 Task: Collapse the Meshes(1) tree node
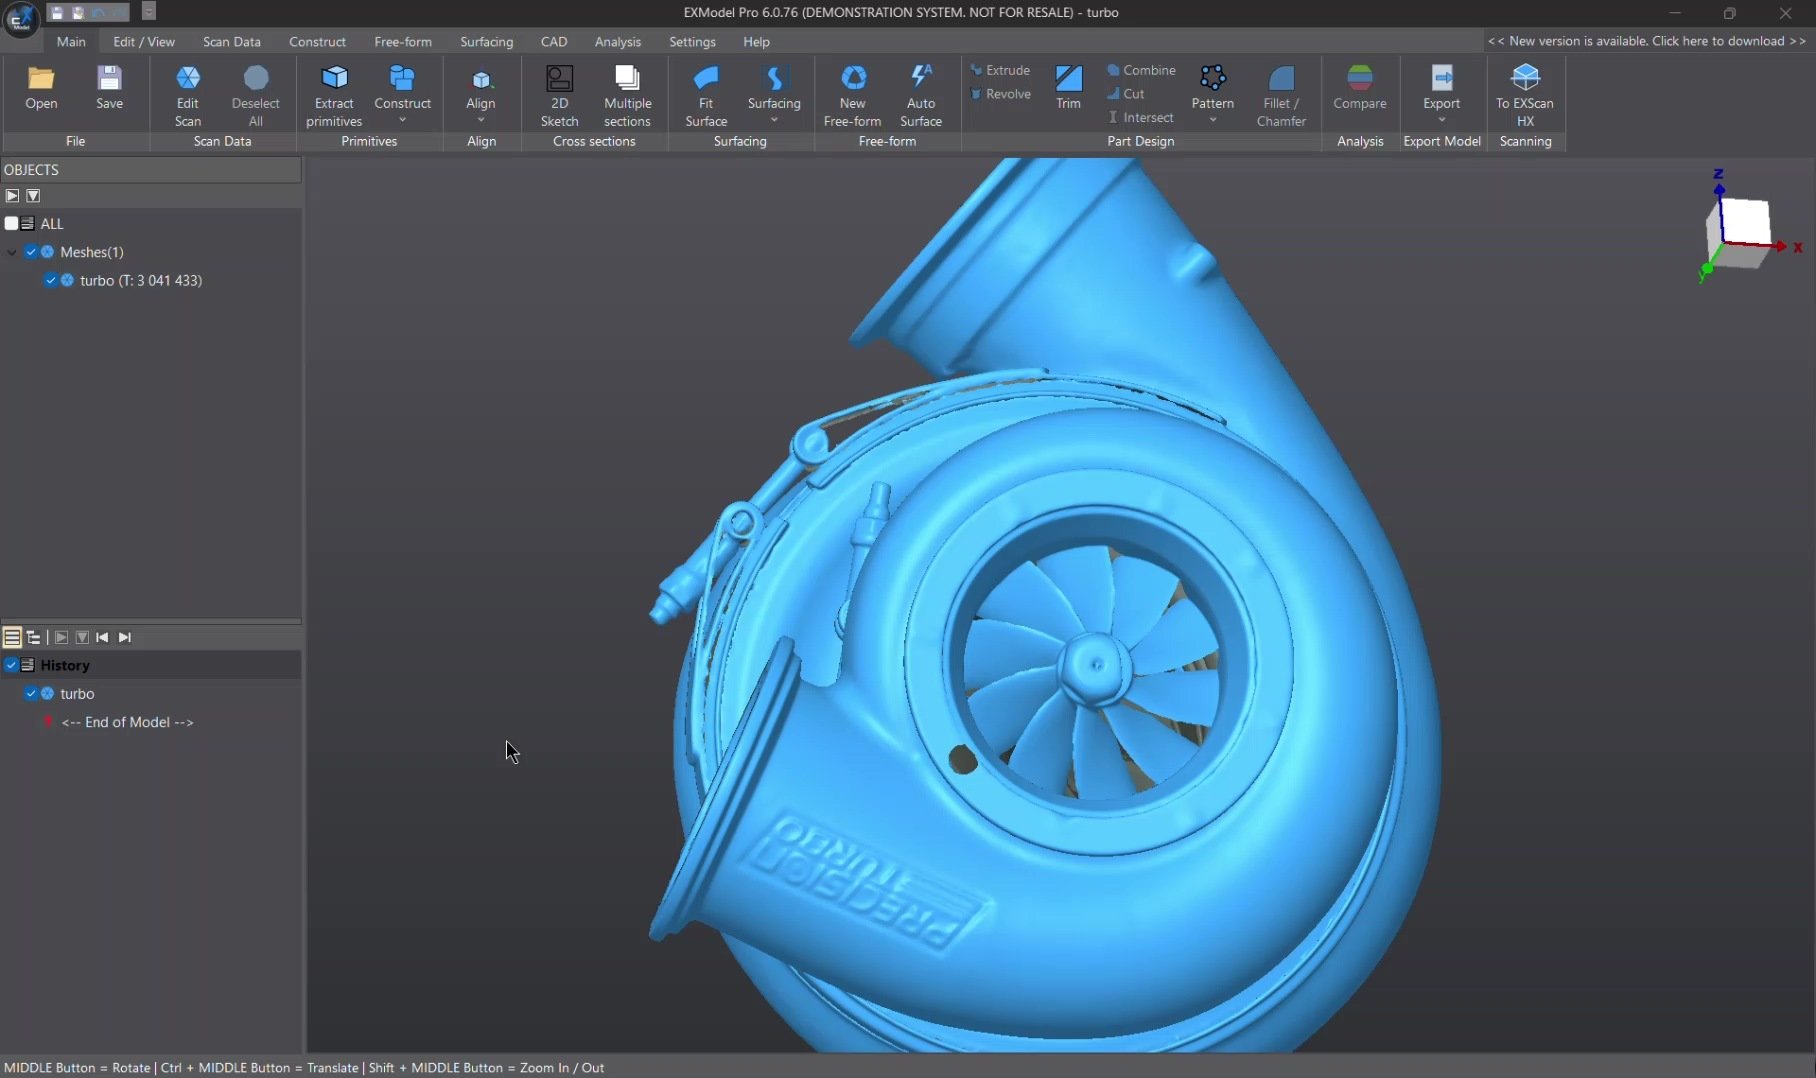pos(12,253)
